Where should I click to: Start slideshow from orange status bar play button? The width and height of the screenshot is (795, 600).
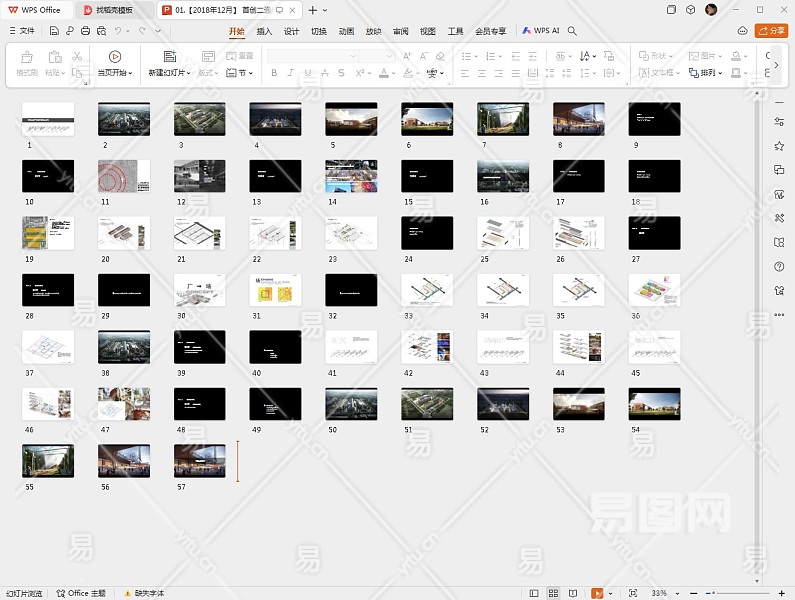pyautogui.click(x=598, y=593)
